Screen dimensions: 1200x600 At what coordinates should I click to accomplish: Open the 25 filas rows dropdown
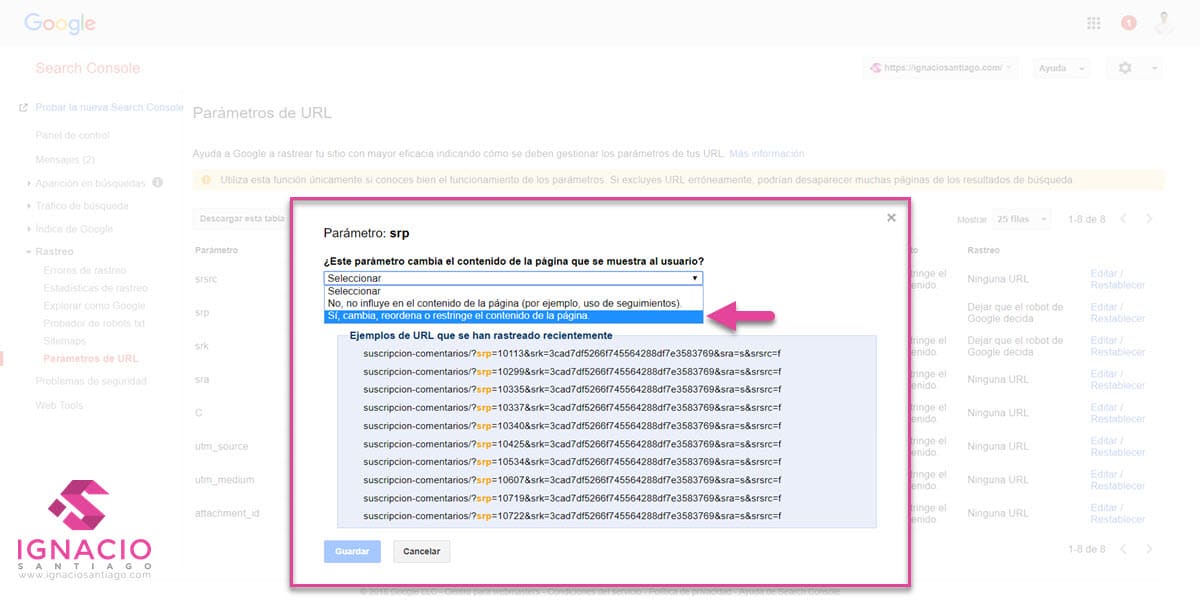point(1022,219)
